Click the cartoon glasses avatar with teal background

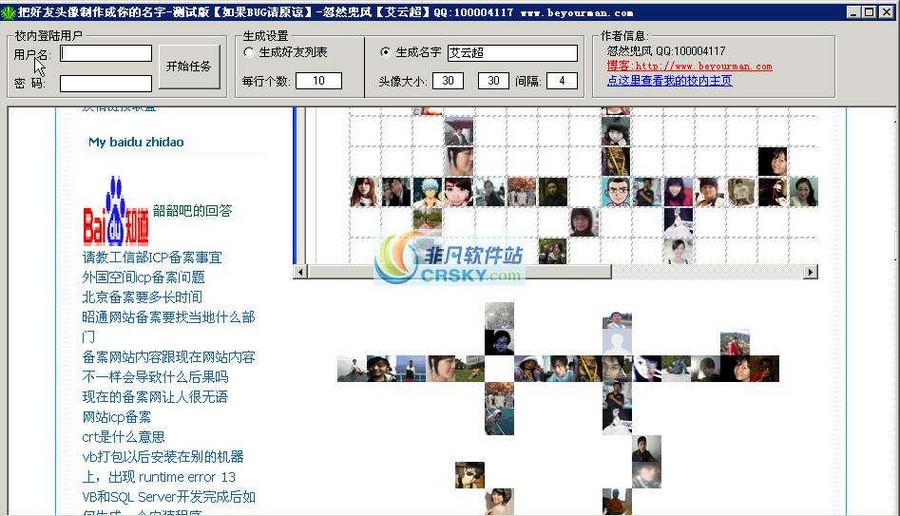coord(616,191)
